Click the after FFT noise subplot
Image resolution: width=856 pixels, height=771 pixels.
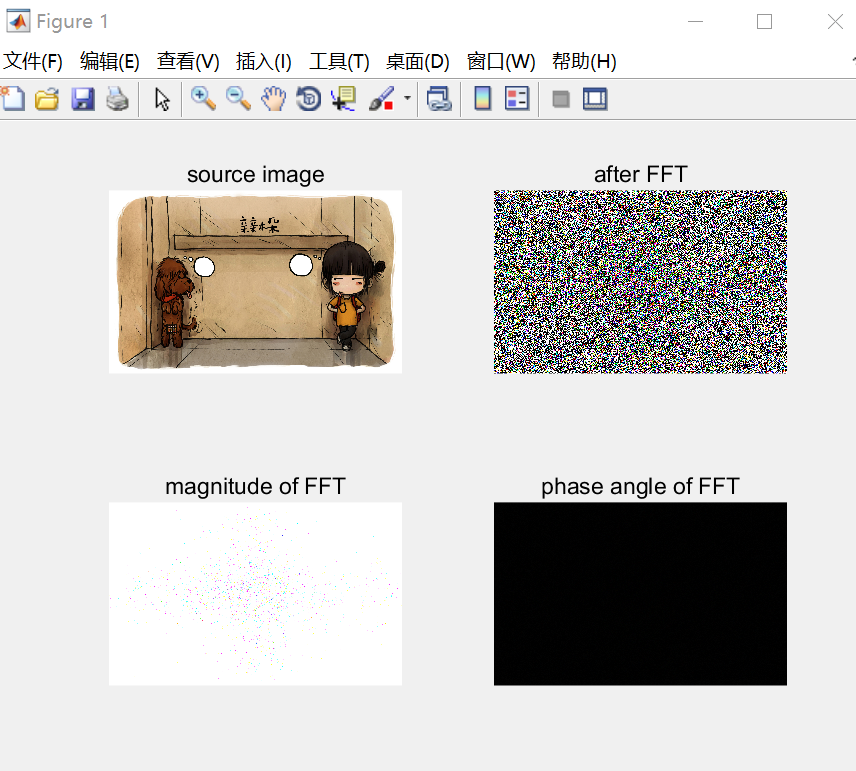pyautogui.click(x=640, y=282)
